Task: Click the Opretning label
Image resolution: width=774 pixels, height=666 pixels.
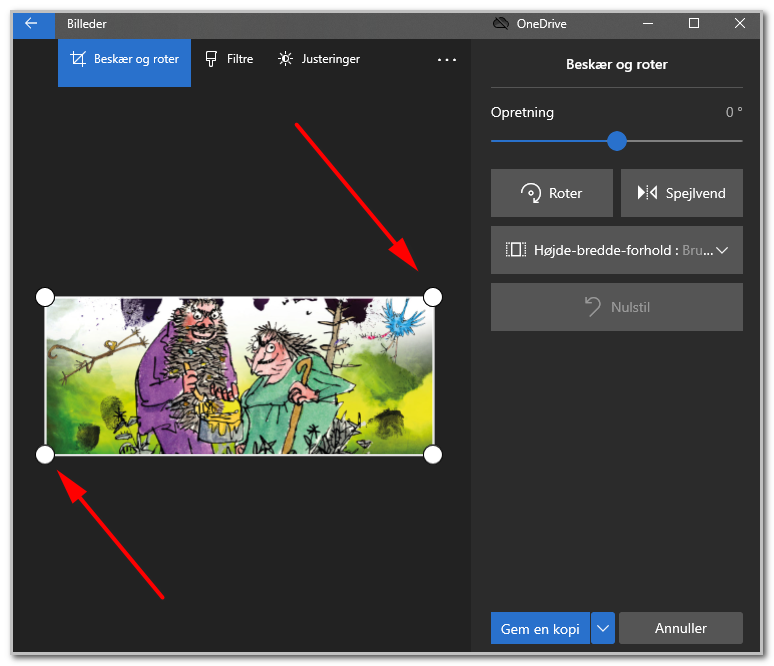Action: [x=522, y=113]
